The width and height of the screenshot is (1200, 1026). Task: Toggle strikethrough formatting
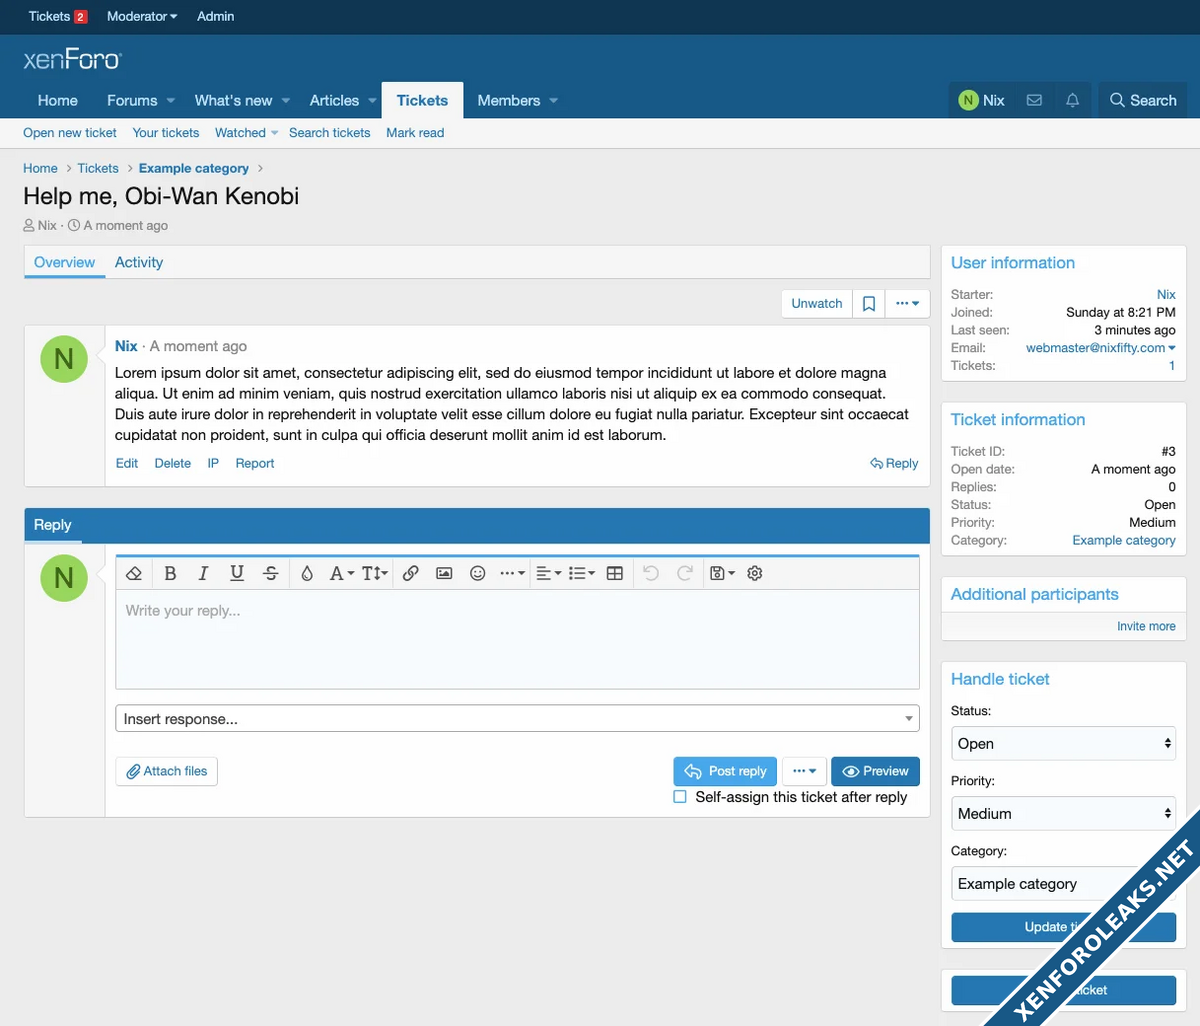270,573
